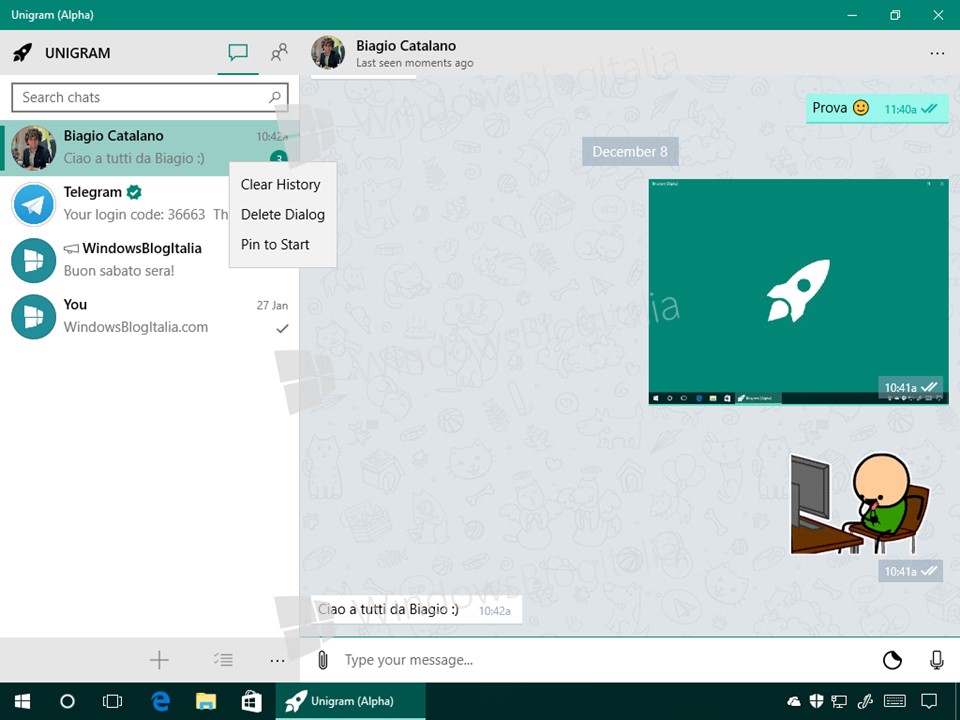The width and height of the screenshot is (960, 720).
Task: Switch to the Contacts tab icon
Action: tap(279, 53)
